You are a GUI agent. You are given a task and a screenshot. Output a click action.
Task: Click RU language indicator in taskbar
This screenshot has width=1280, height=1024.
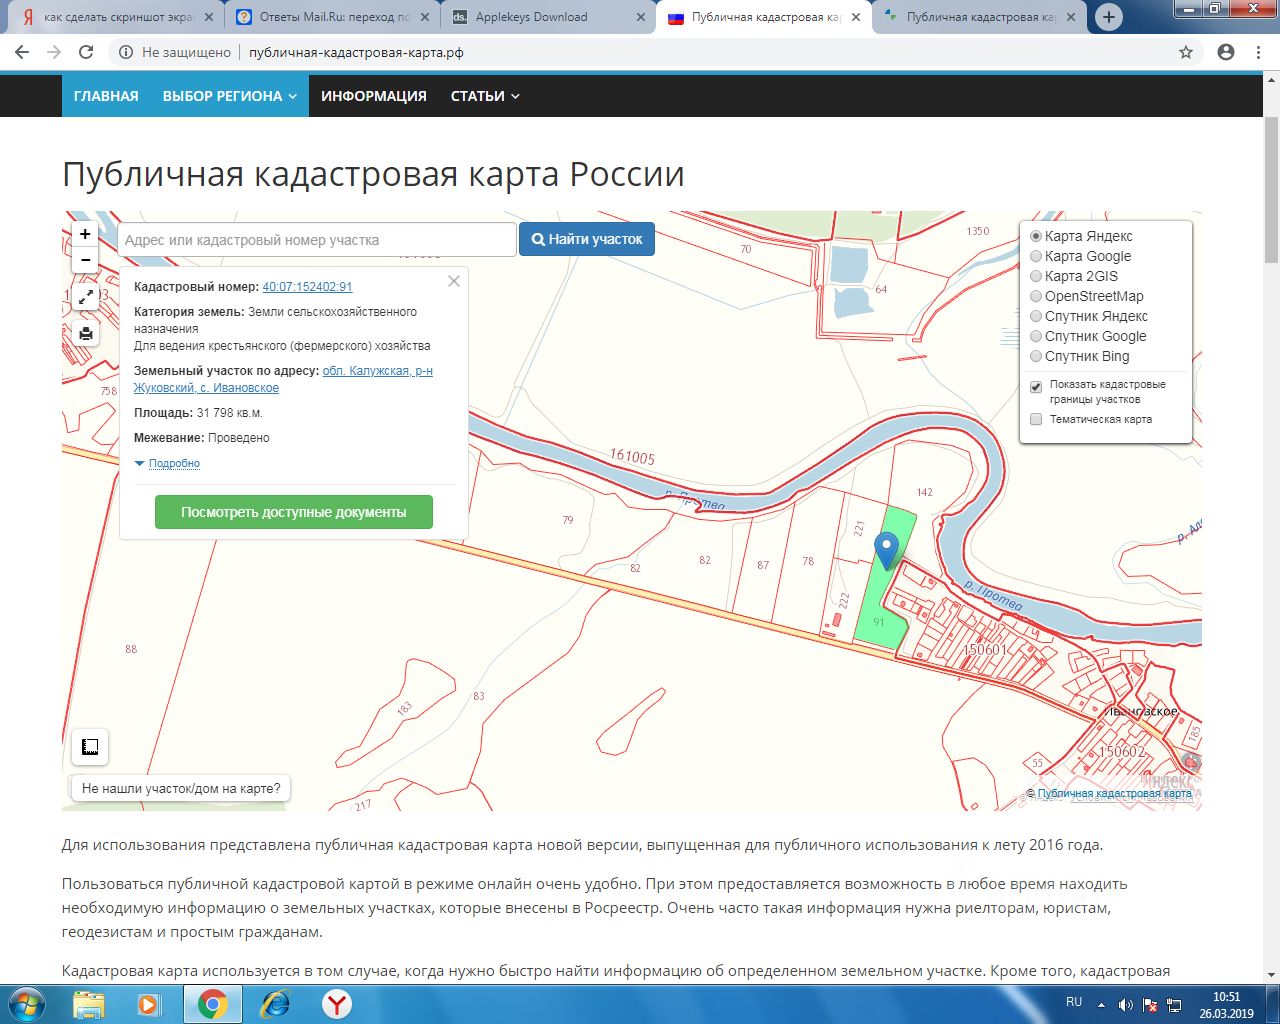pos(1074,1002)
